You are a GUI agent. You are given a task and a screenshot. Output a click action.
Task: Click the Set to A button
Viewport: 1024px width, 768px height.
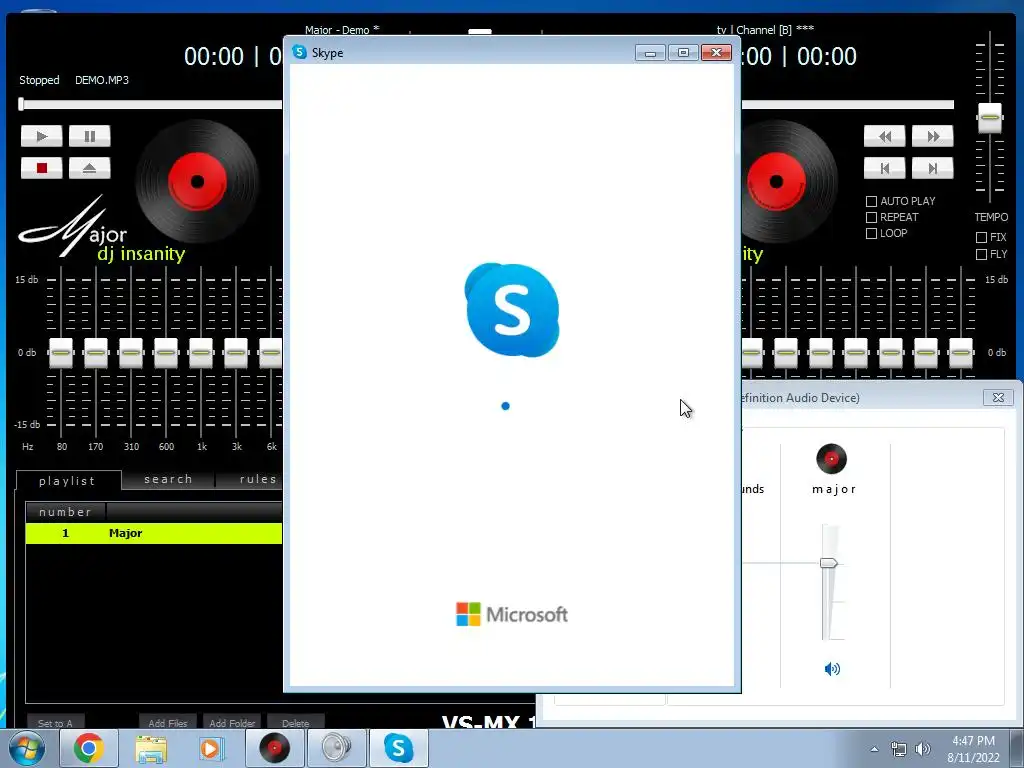click(56, 722)
